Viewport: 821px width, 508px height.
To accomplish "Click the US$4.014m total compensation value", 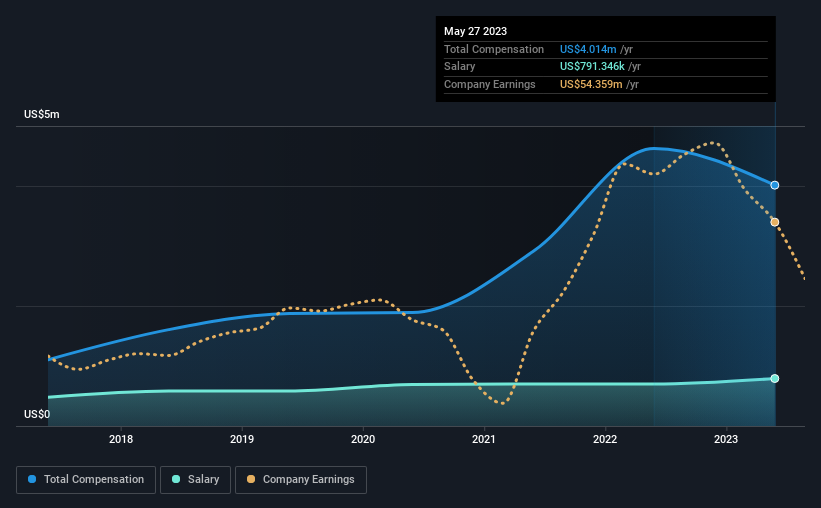I will click(588, 49).
